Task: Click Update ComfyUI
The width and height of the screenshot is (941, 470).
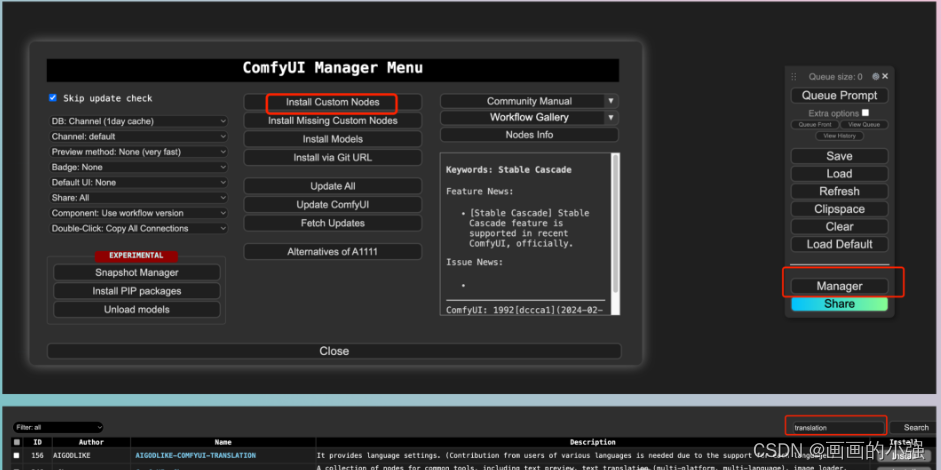Action: point(332,205)
